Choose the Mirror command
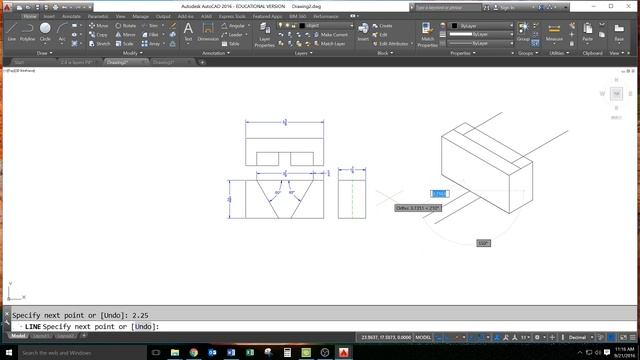This screenshot has height=360, width=640. 125,35
